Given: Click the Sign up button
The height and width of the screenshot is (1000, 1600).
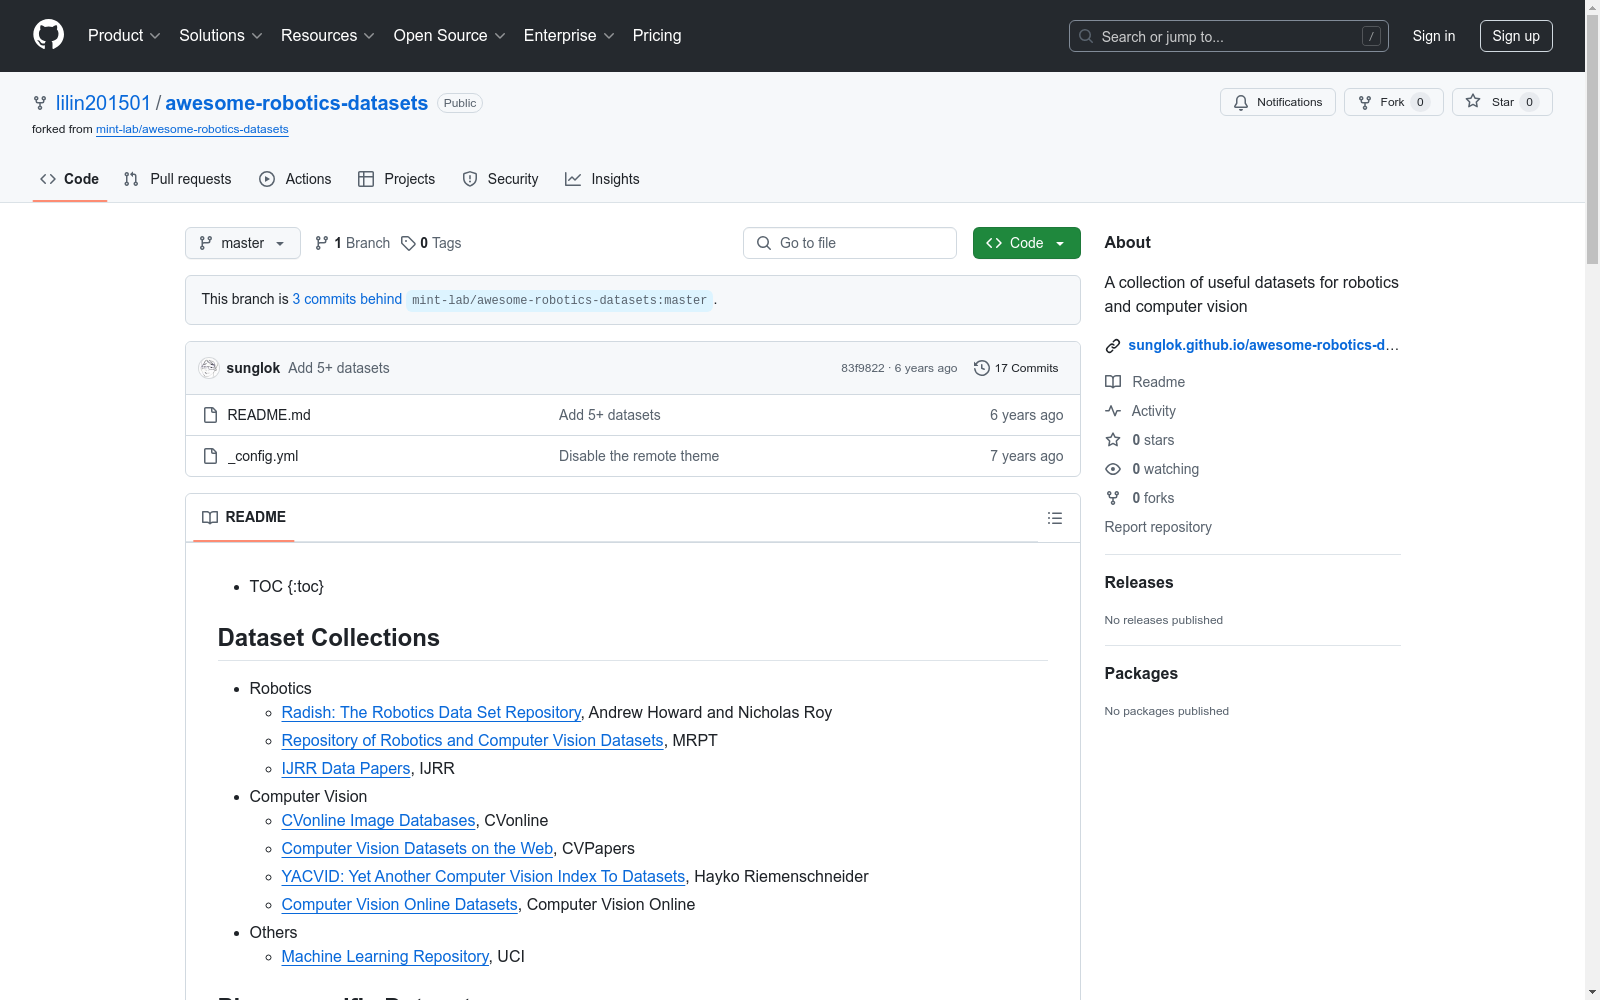Looking at the screenshot, I should pyautogui.click(x=1516, y=36).
